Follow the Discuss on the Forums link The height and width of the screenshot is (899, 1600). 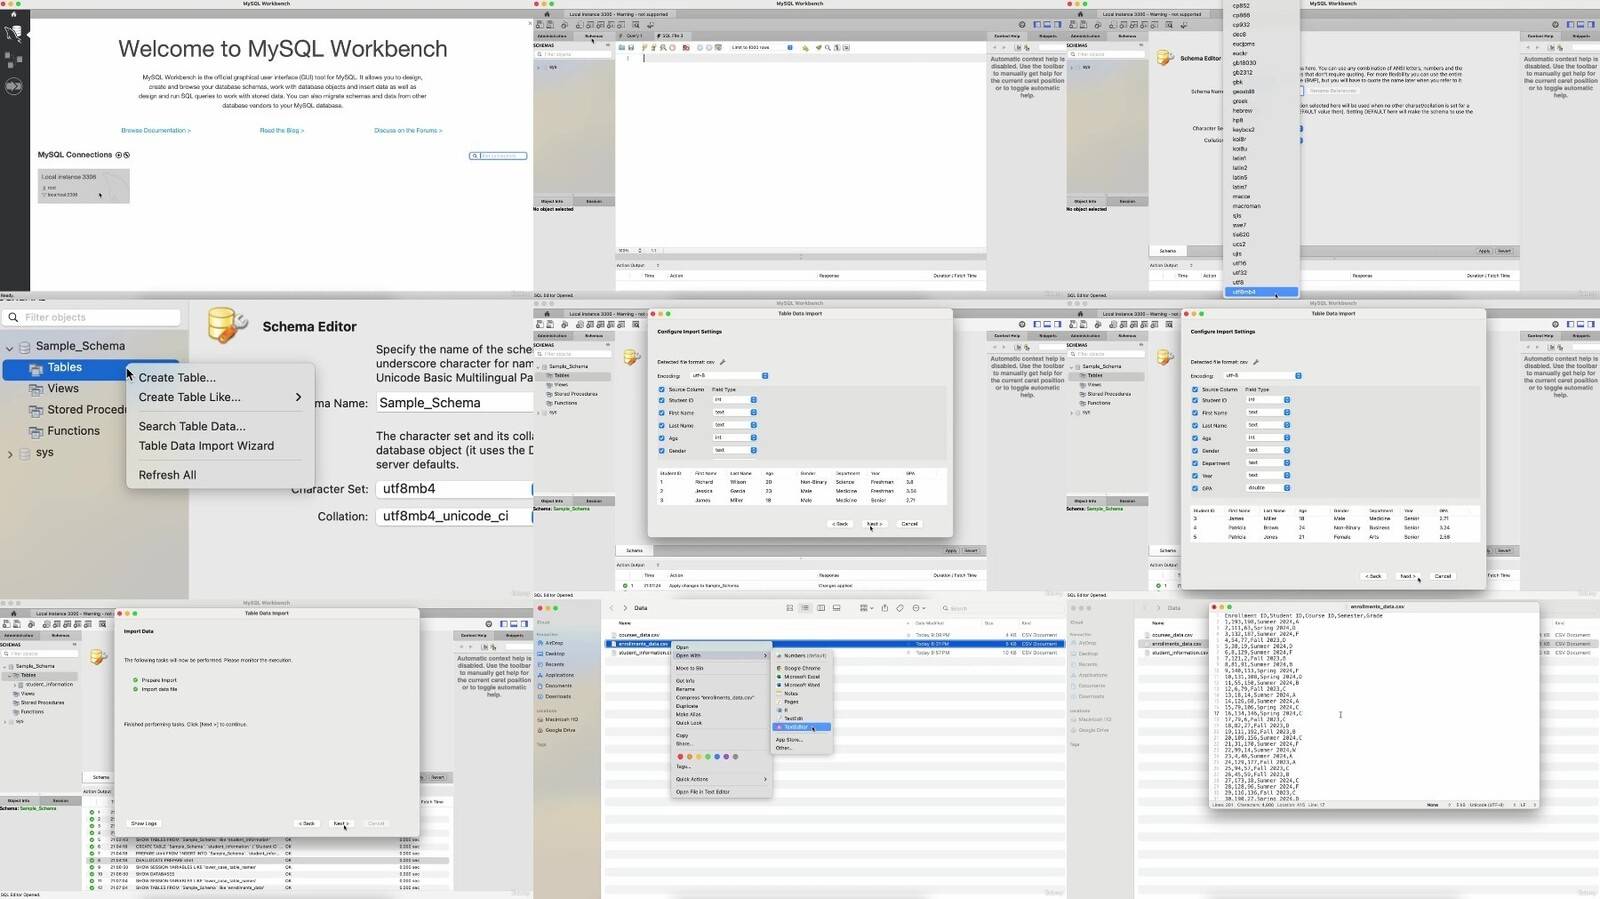[408, 130]
